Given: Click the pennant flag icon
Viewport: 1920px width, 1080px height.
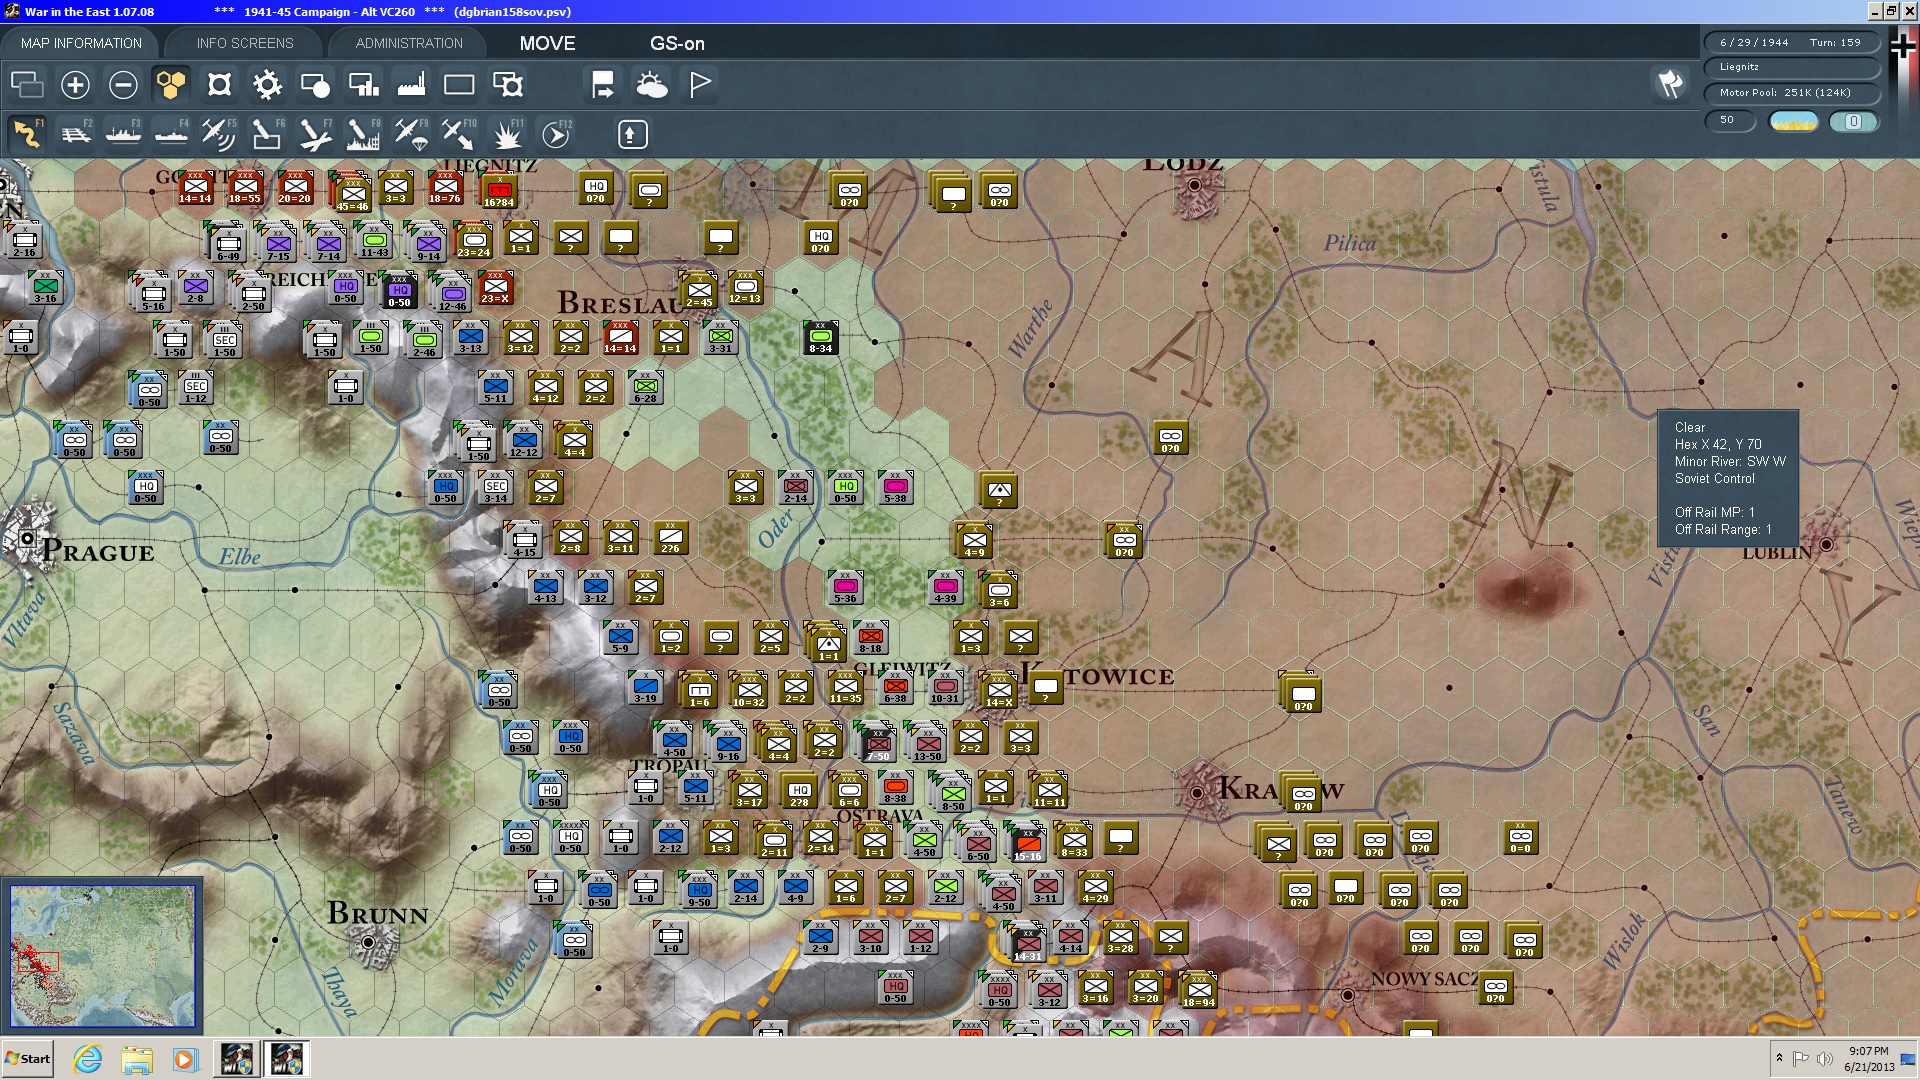Looking at the screenshot, I should (x=700, y=85).
